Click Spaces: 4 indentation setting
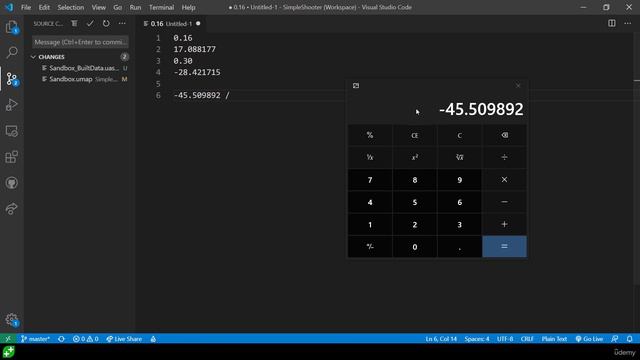The width and height of the screenshot is (640, 360). click(477, 339)
